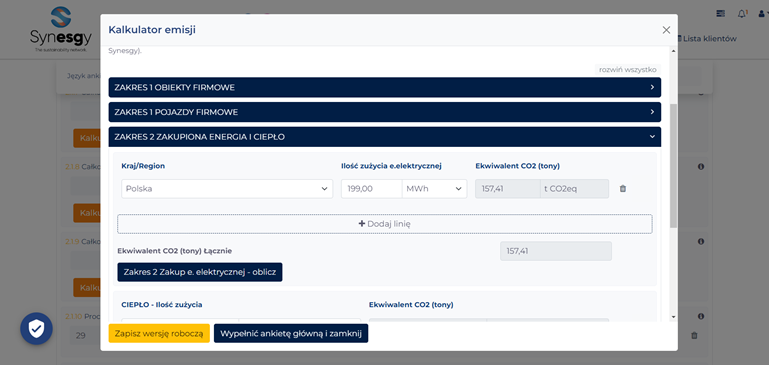
Task: Click 'CIEPŁO - Ilość zużycia' label
Action: pos(161,305)
